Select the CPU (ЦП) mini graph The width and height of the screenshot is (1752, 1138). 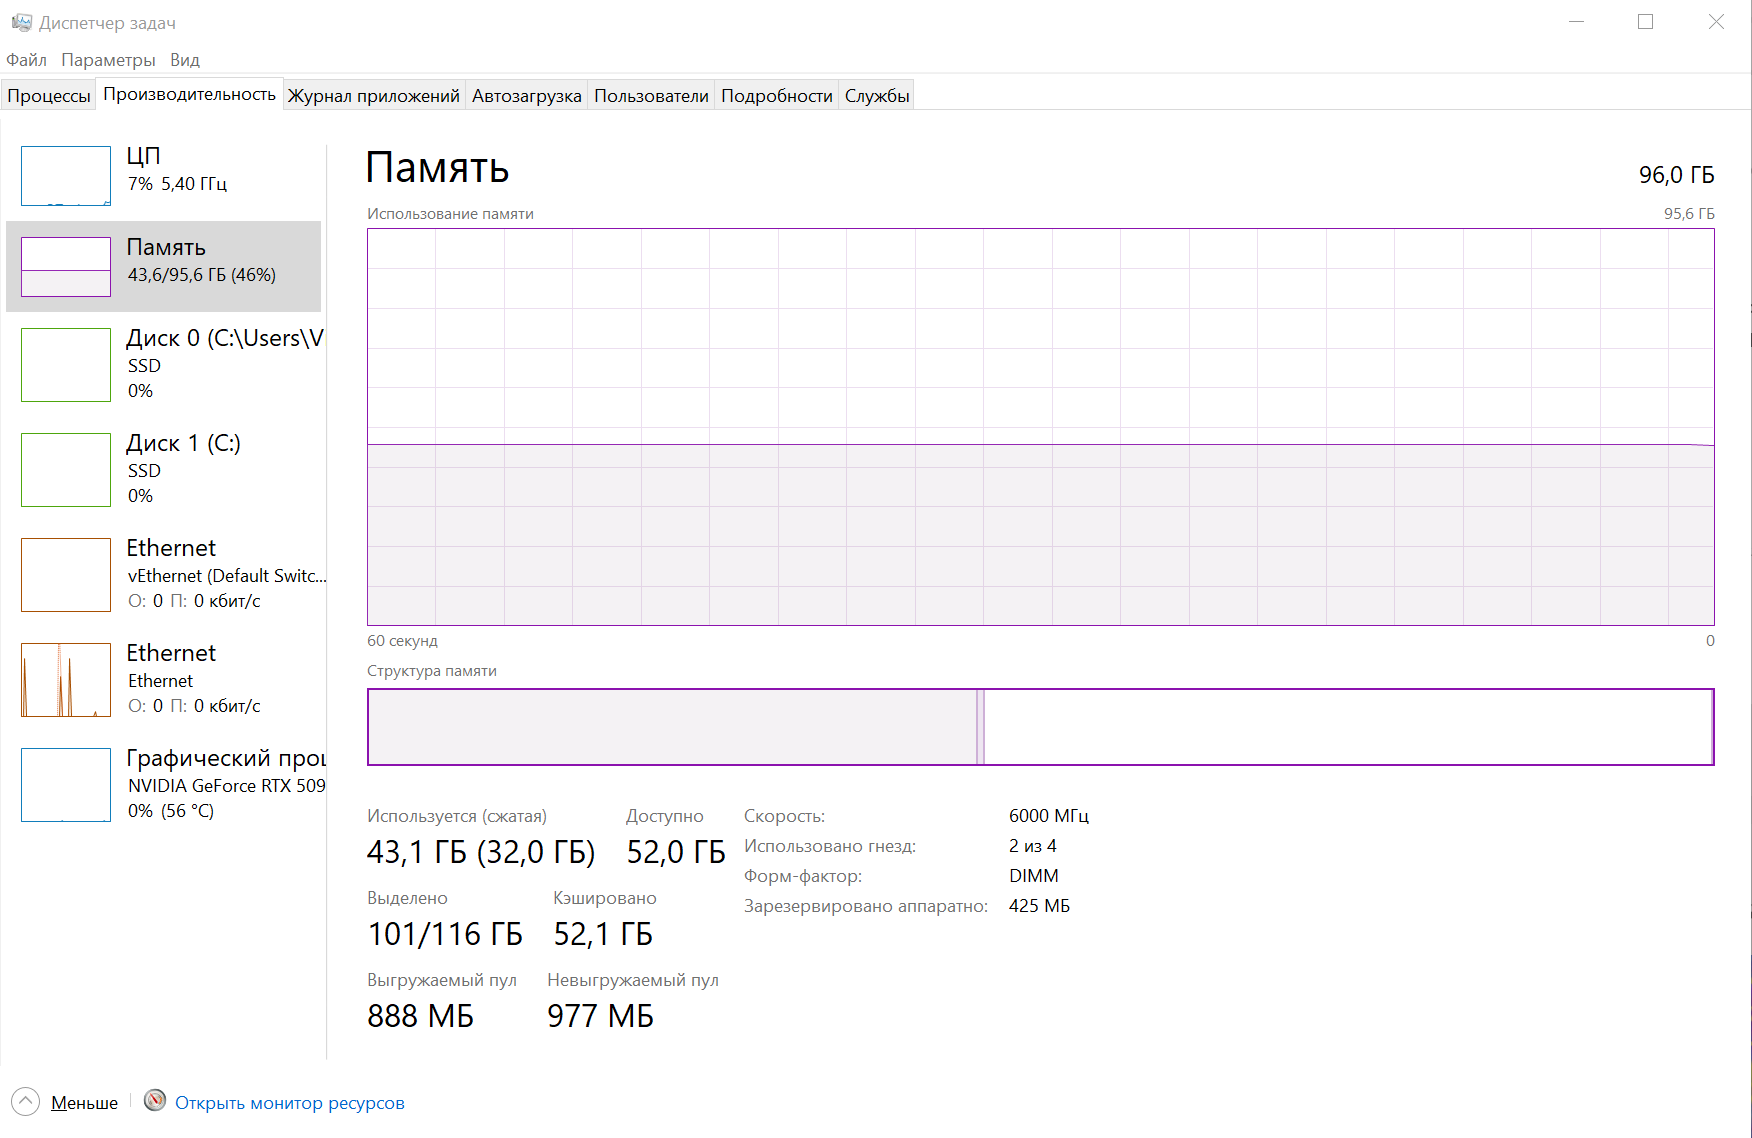66,176
